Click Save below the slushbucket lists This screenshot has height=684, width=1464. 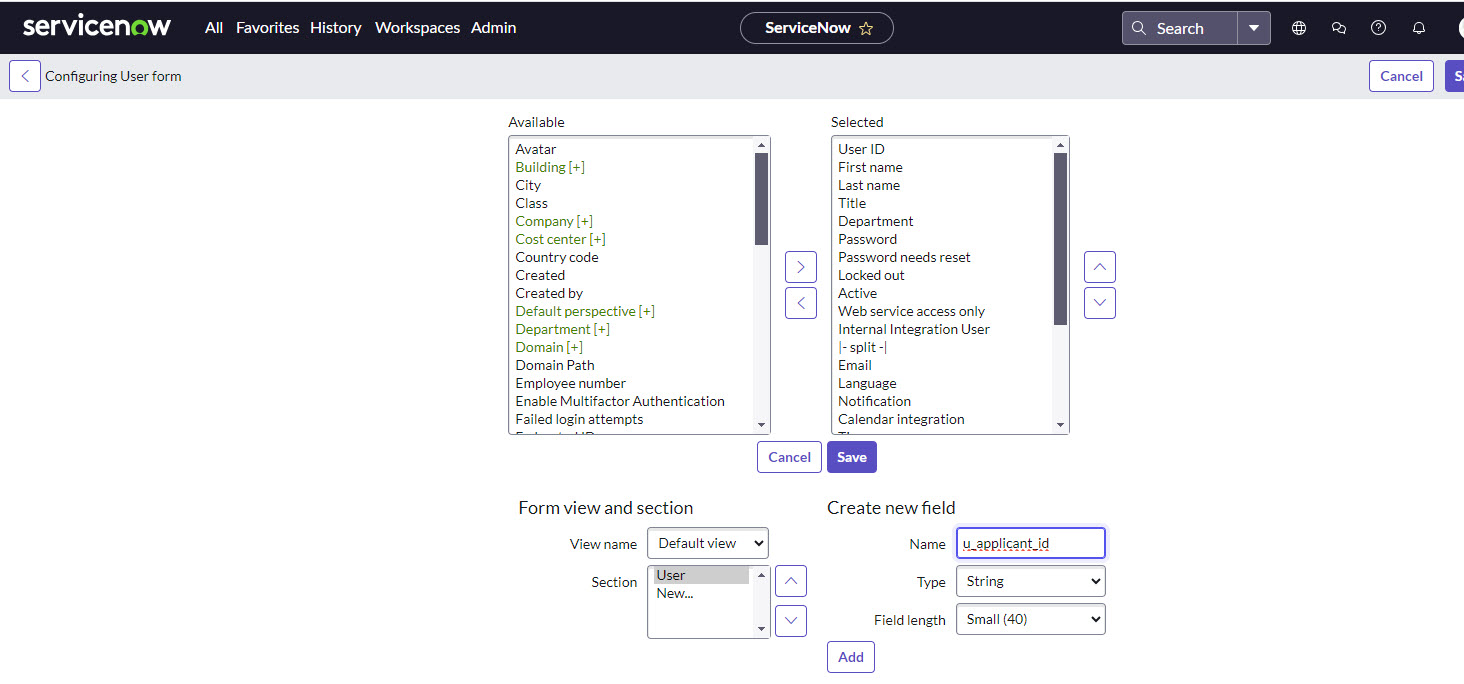coord(852,457)
